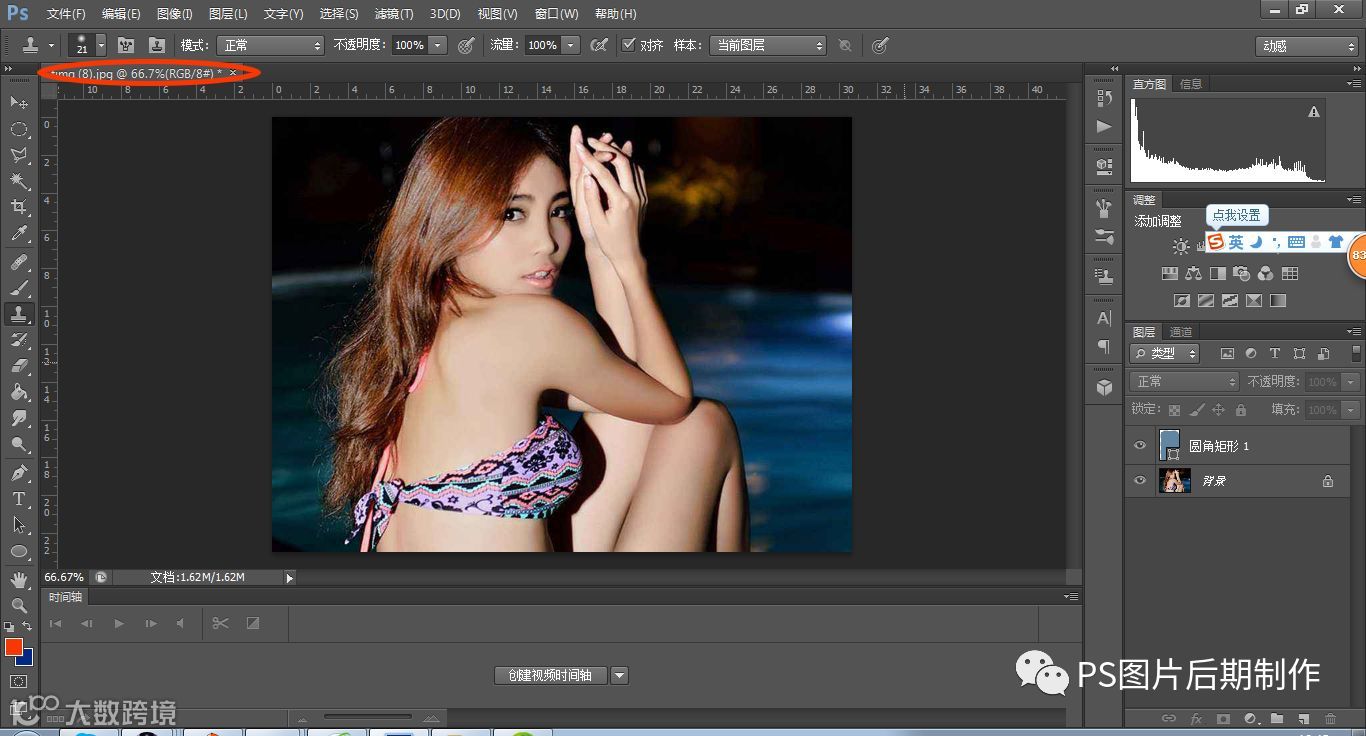Select the Horizontal Type tool

pos(18,498)
